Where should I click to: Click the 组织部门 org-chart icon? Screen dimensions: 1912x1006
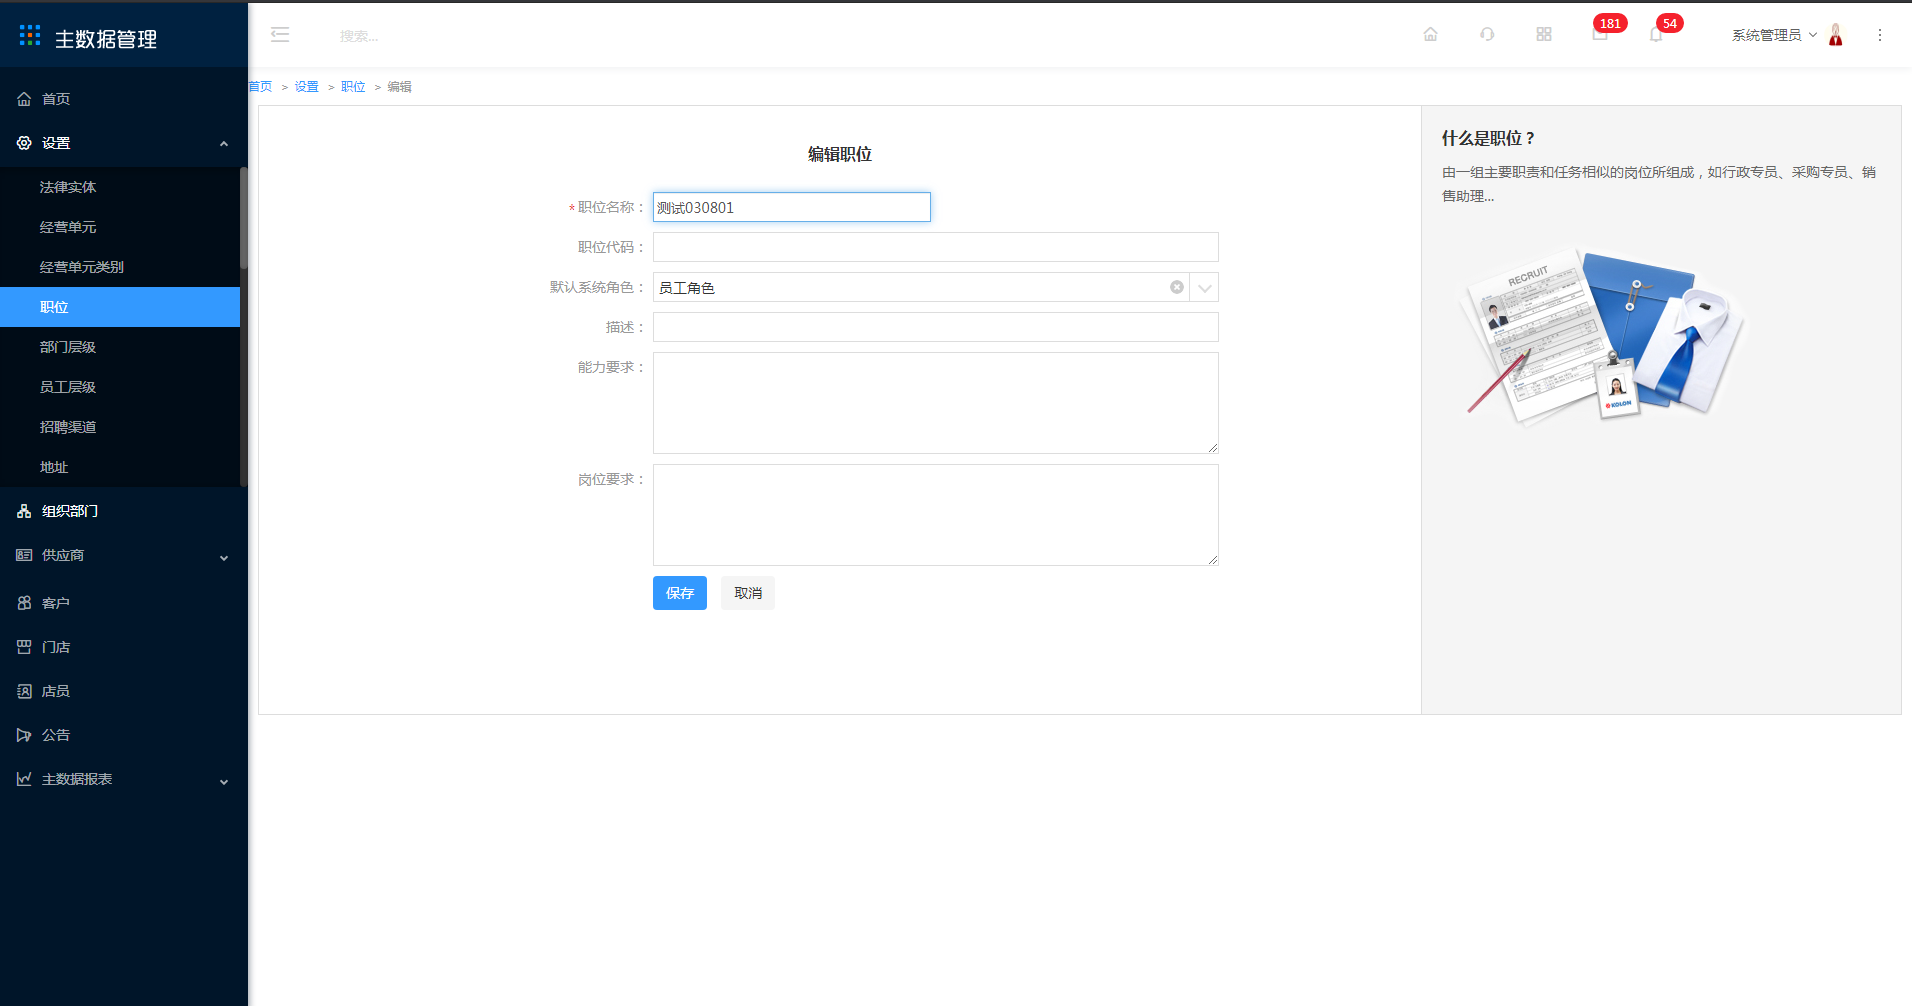[24, 511]
